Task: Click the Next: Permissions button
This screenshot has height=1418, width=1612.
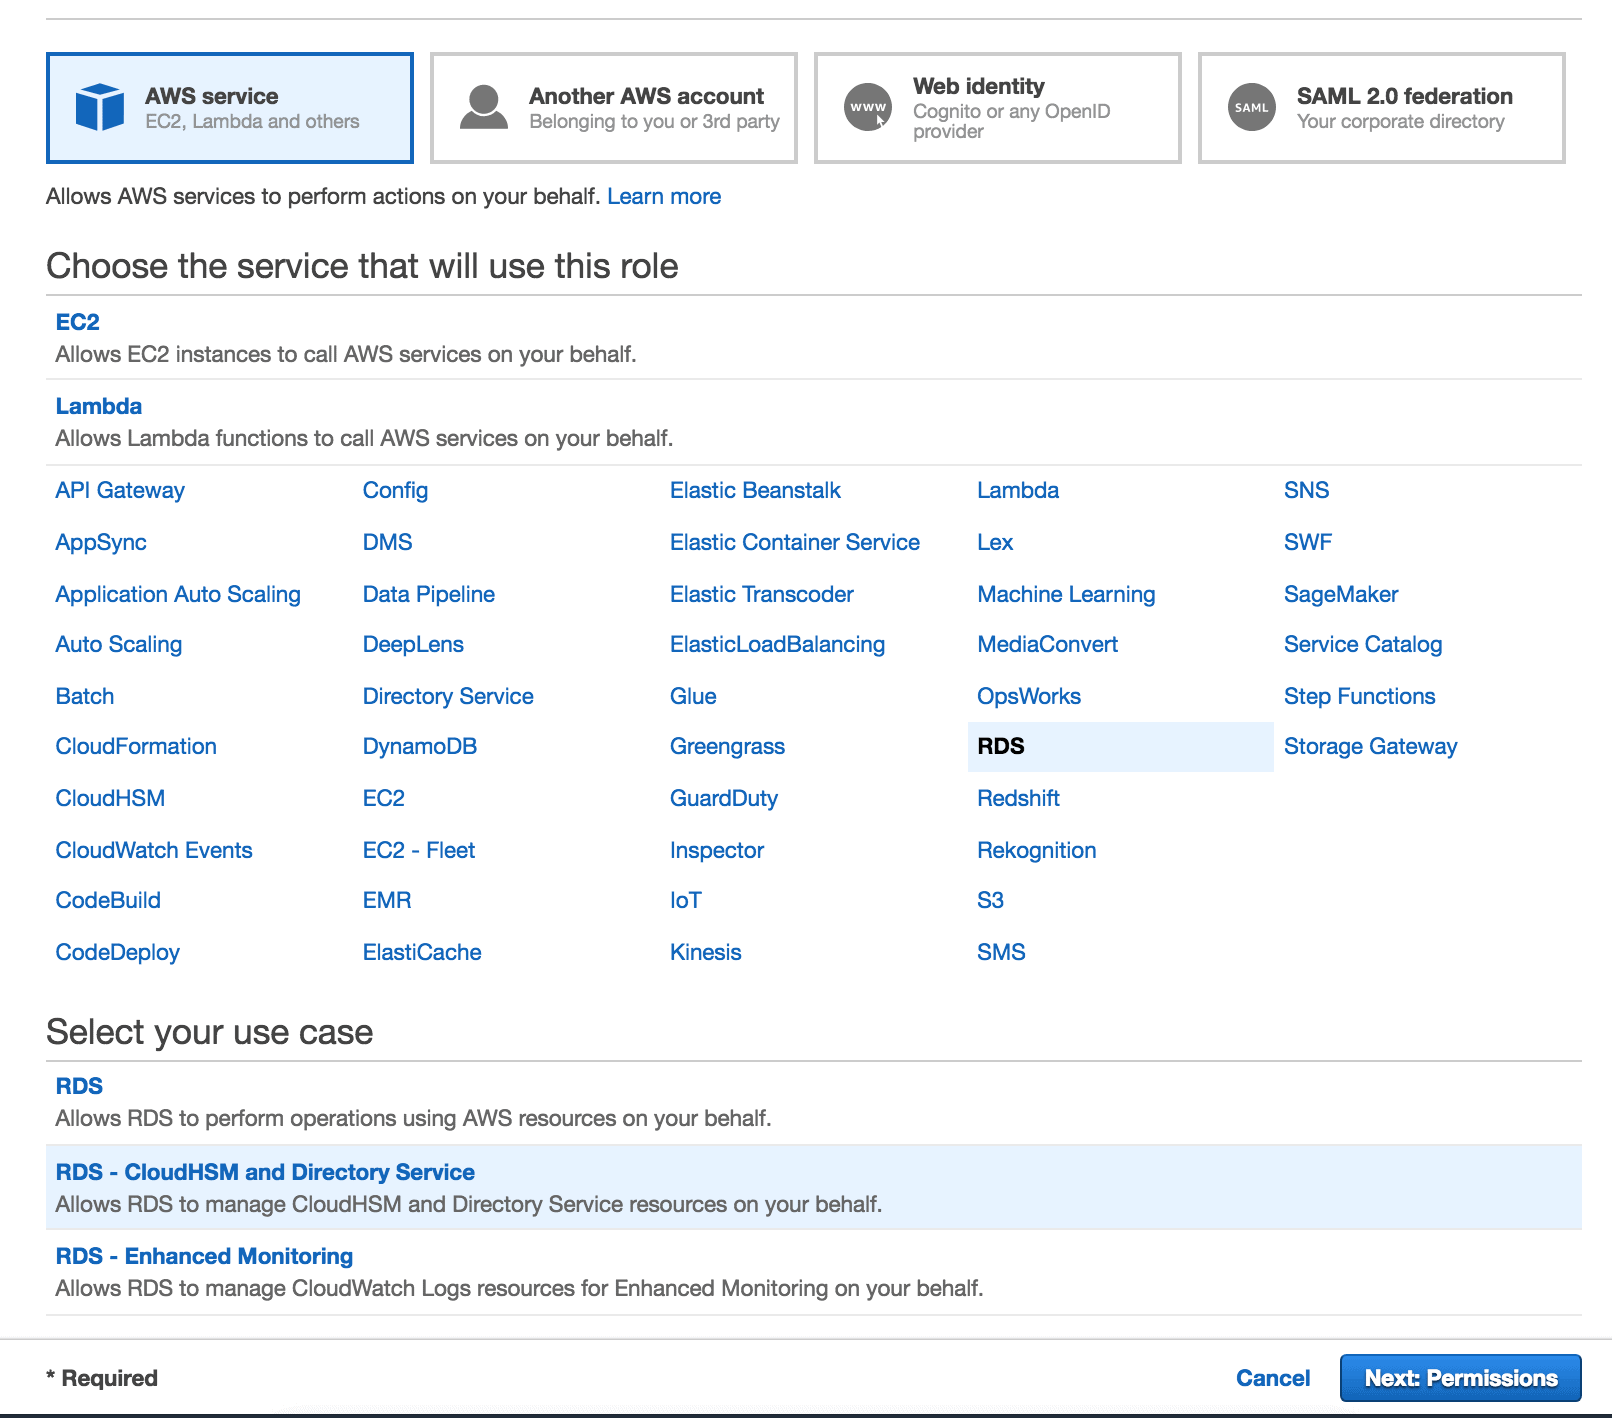Action: point(1461,1378)
